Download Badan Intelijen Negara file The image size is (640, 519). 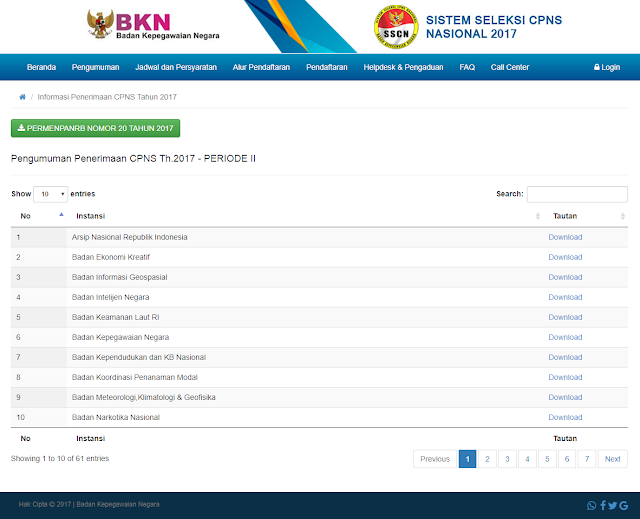[565, 297]
